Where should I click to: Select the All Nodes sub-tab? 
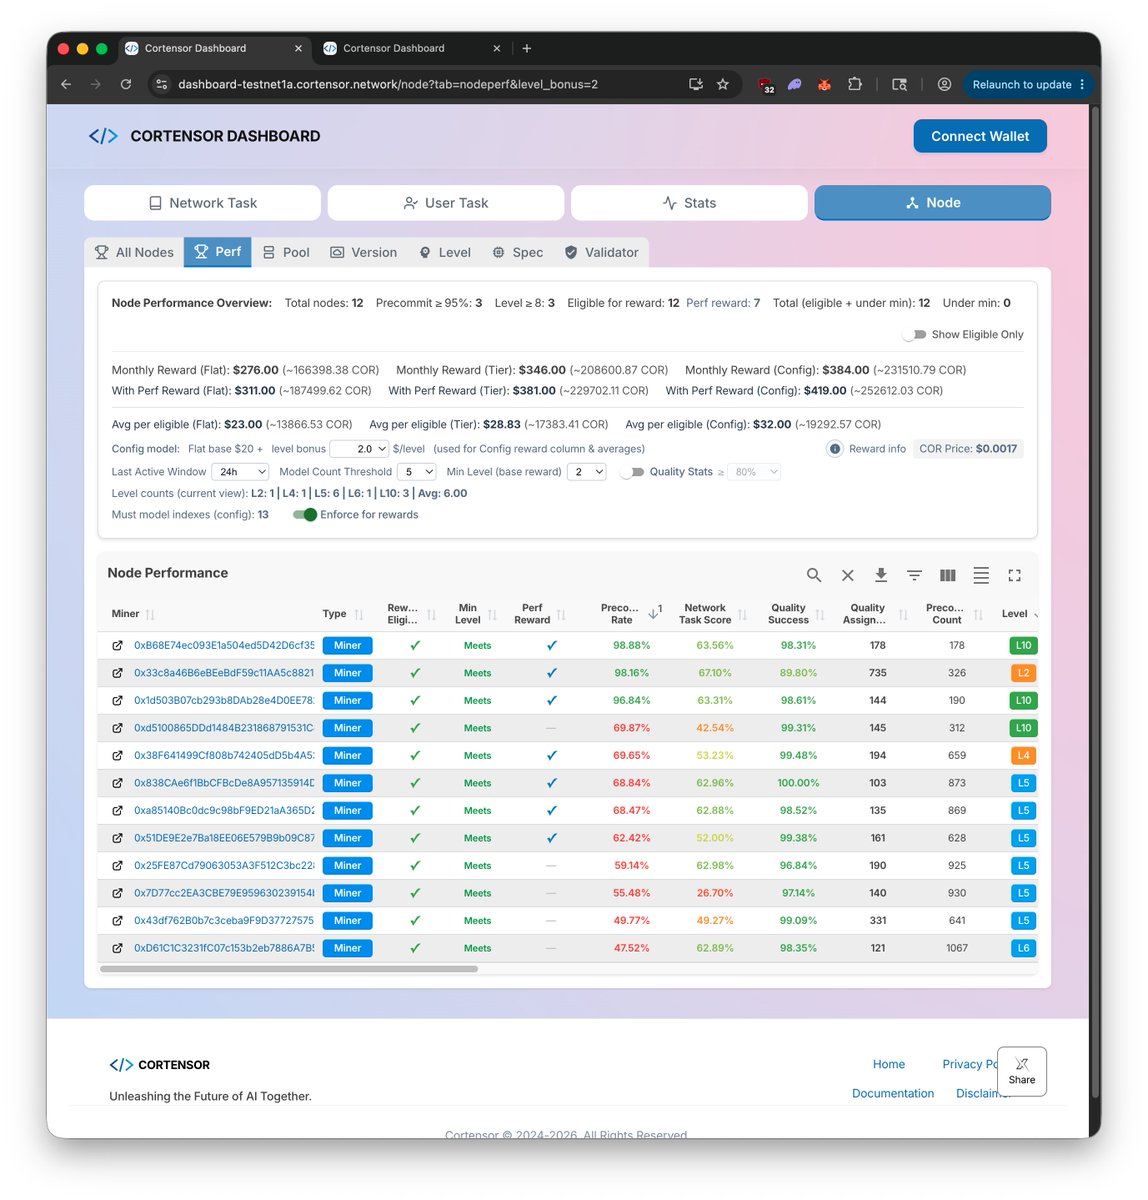(134, 252)
